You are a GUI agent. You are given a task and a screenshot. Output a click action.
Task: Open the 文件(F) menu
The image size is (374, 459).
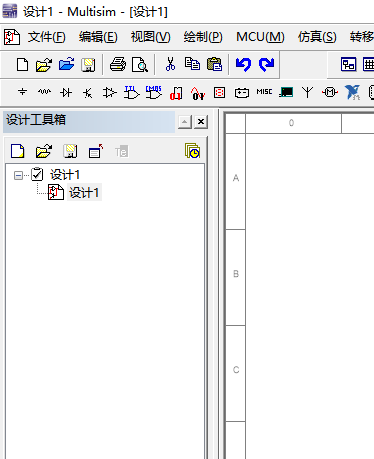[x=46, y=37]
